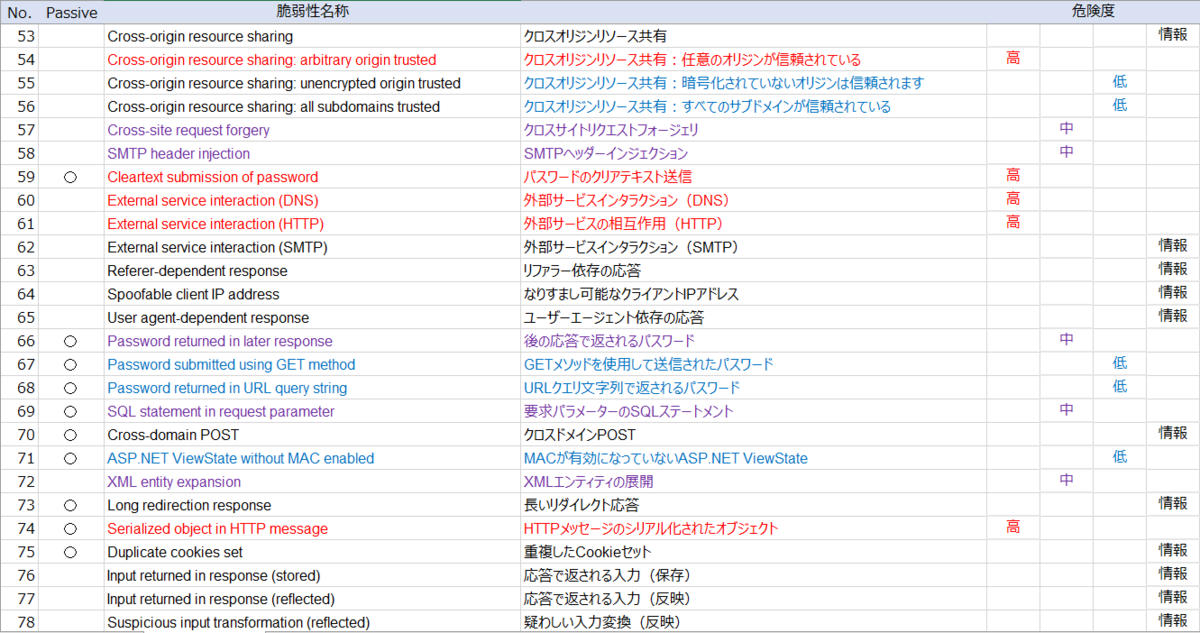Viewport: 1200px width, 633px height.
Task: Select the 'No.' column header
Action: (x=19, y=12)
